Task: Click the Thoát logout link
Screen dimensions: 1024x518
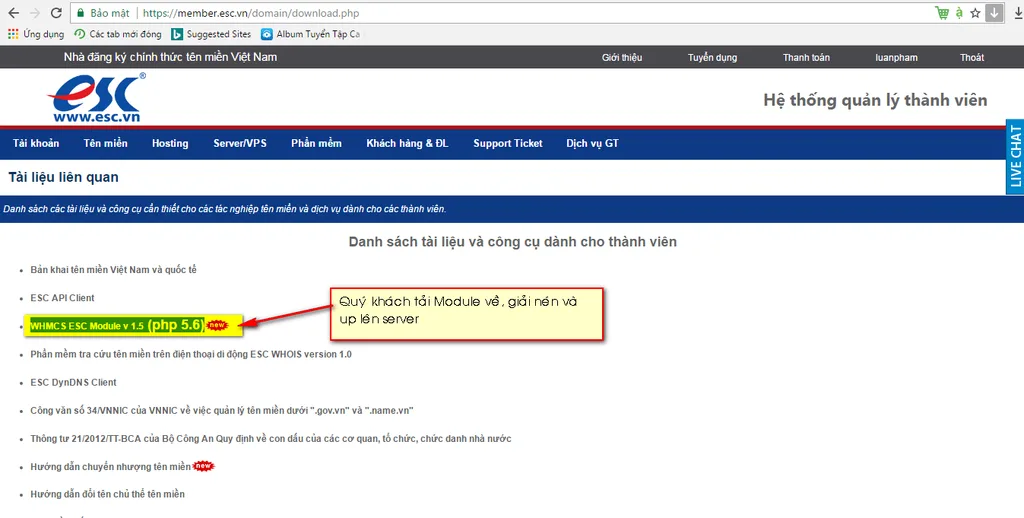Action: [972, 57]
